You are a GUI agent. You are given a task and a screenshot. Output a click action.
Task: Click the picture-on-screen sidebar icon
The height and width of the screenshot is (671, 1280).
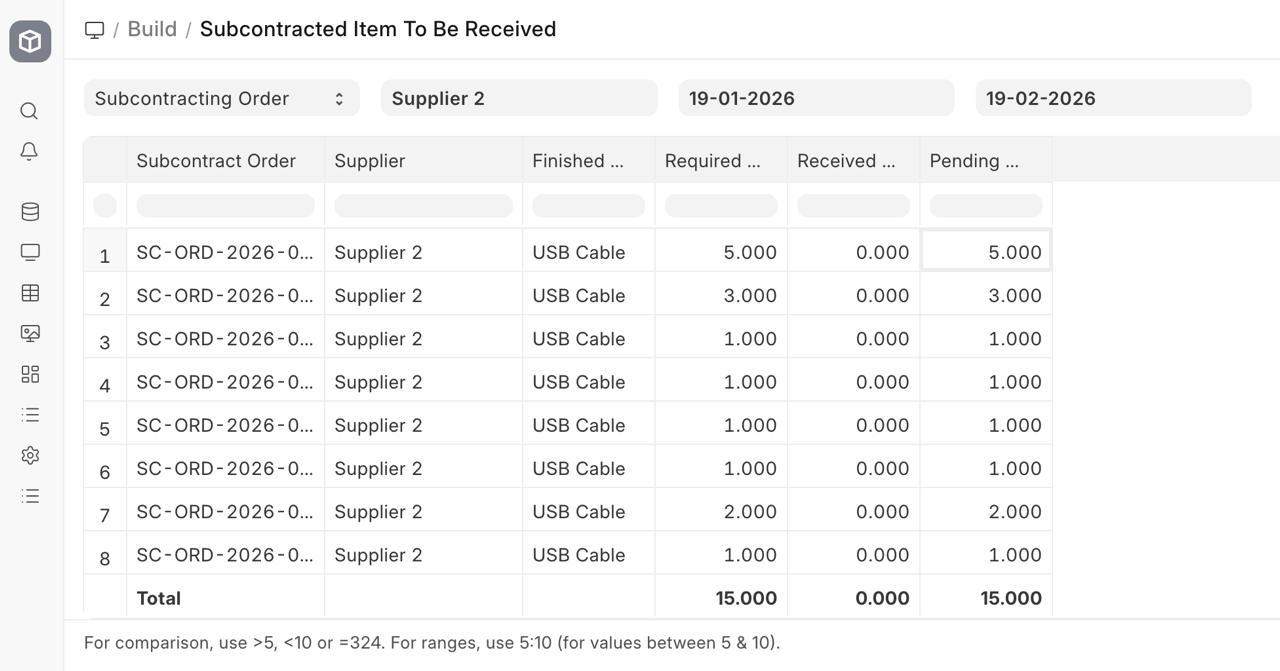point(30,333)
